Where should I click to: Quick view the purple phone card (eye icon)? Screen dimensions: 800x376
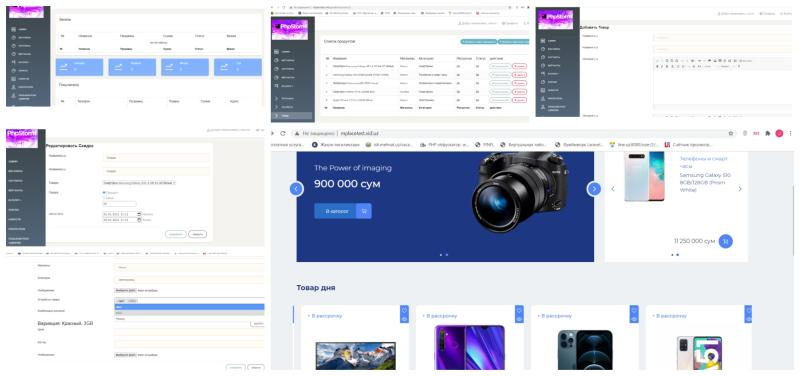point(519,319)
